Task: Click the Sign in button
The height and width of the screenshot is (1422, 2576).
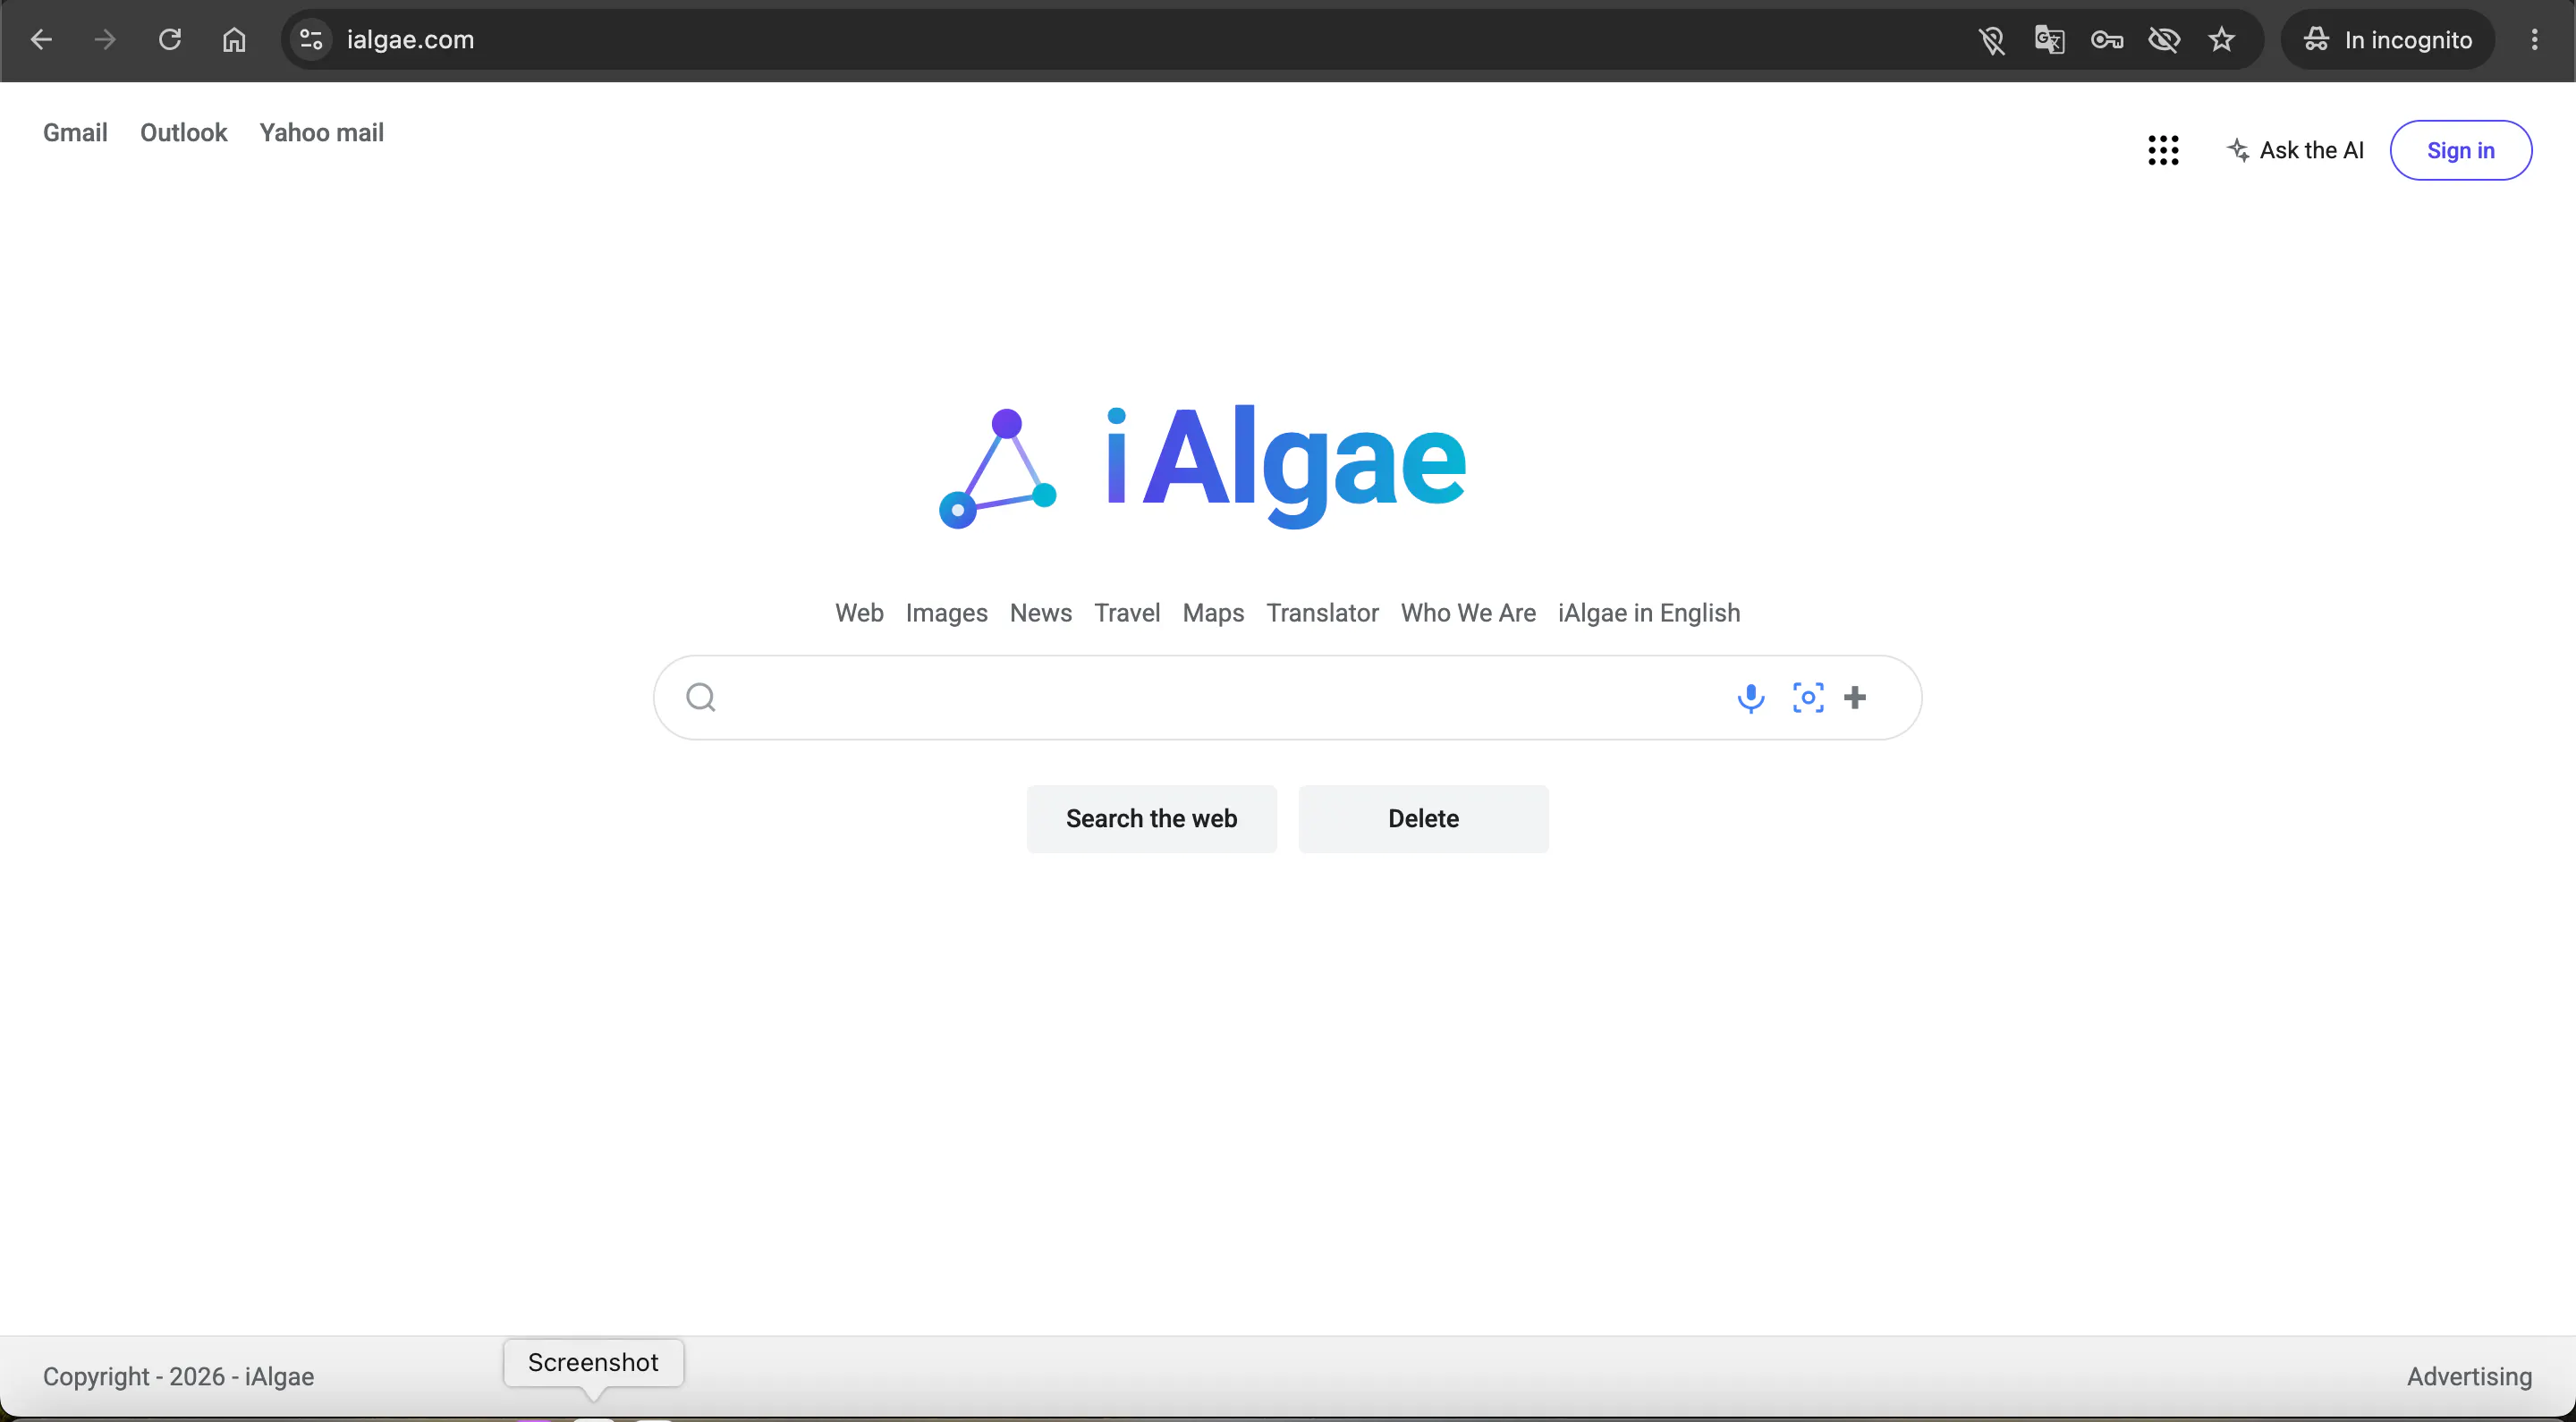Action: point(2460,150)
